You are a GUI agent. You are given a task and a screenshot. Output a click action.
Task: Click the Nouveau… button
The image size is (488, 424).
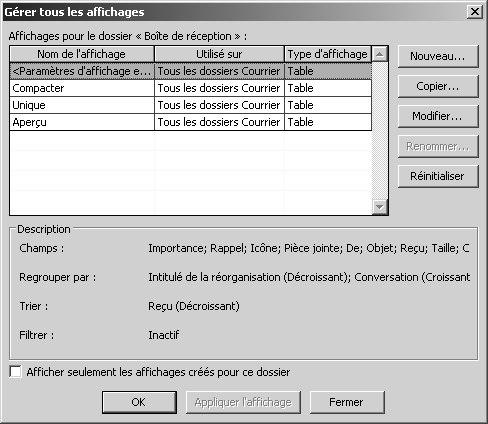(x=438, y=56)
